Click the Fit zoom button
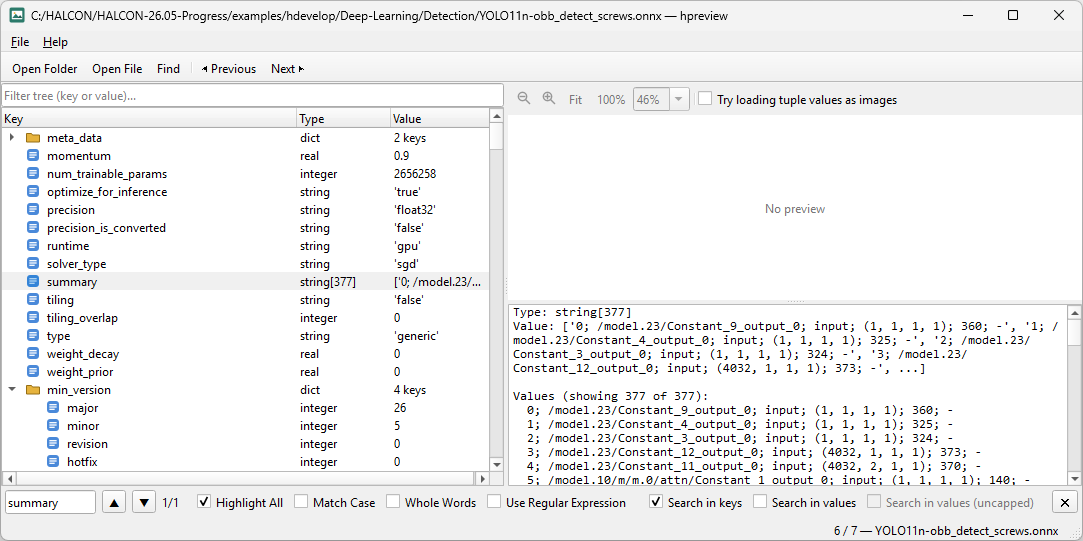The image size is (1083, 541). pos(575,99)
